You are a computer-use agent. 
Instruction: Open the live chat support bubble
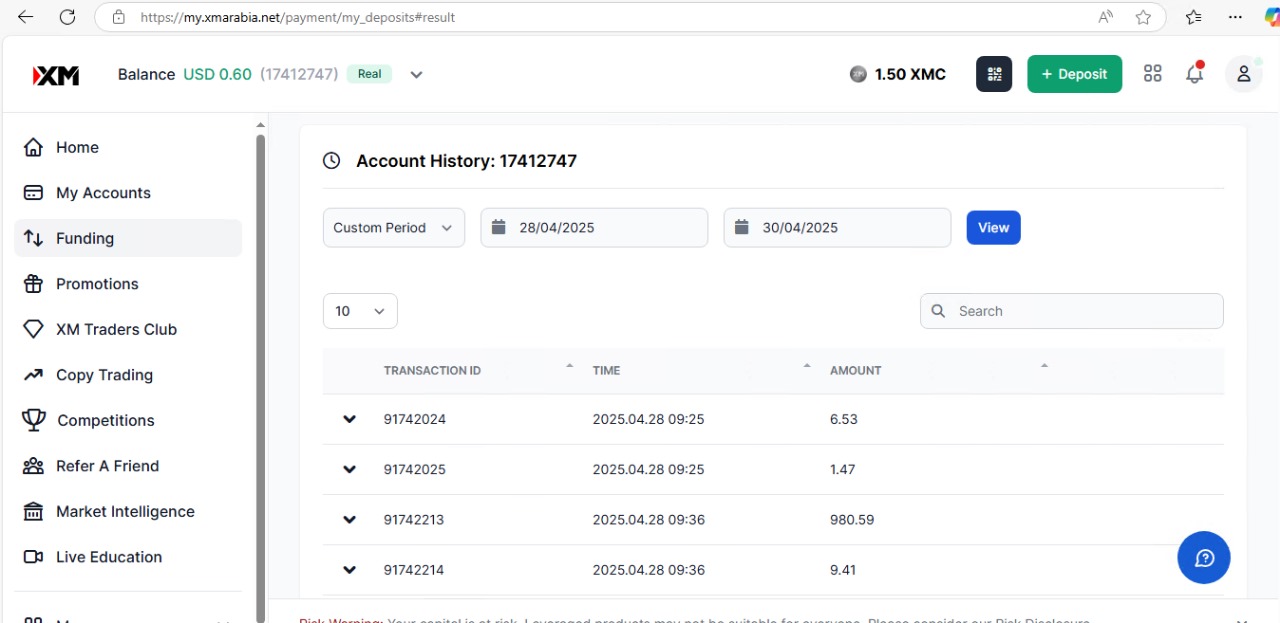click(1203, 557)
